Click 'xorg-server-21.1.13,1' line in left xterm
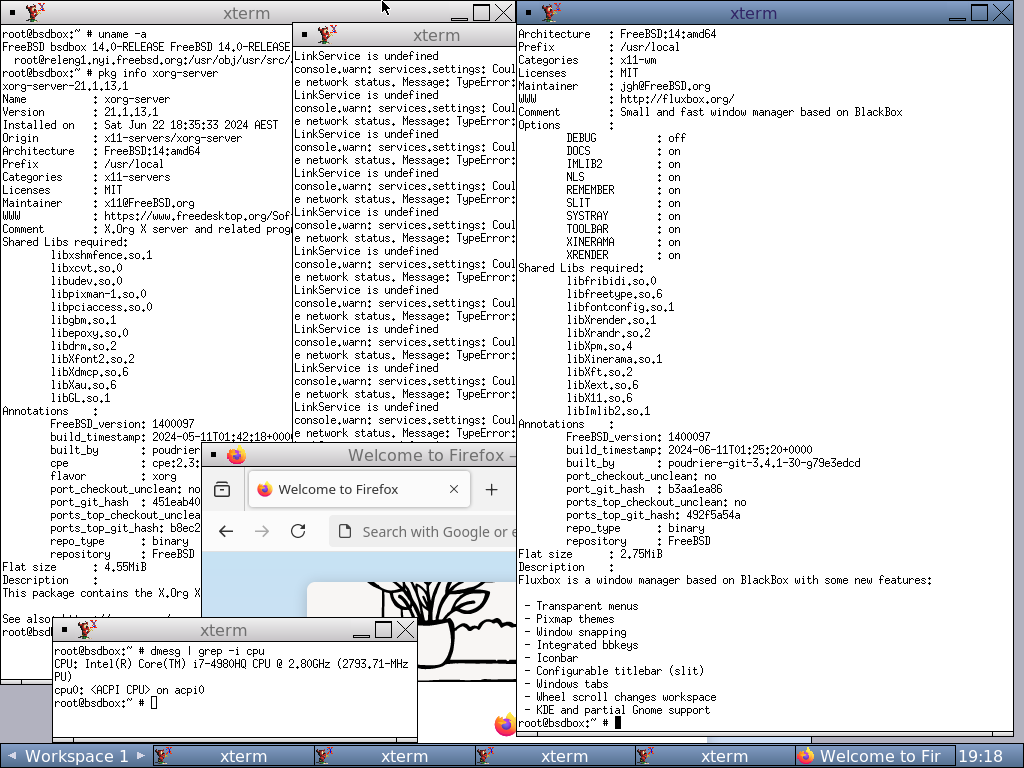Image resolution: width=1024 pixels, height=768 pixels. point(65,86)
